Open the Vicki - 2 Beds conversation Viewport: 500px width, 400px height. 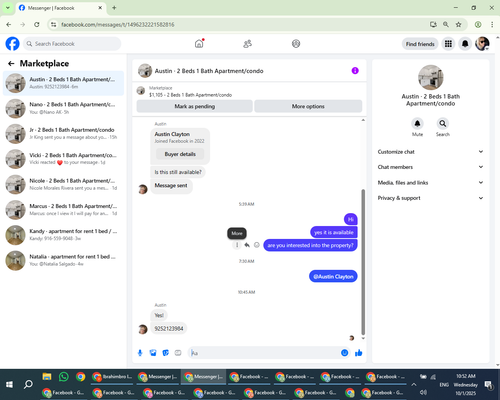(x=63, y=159)
